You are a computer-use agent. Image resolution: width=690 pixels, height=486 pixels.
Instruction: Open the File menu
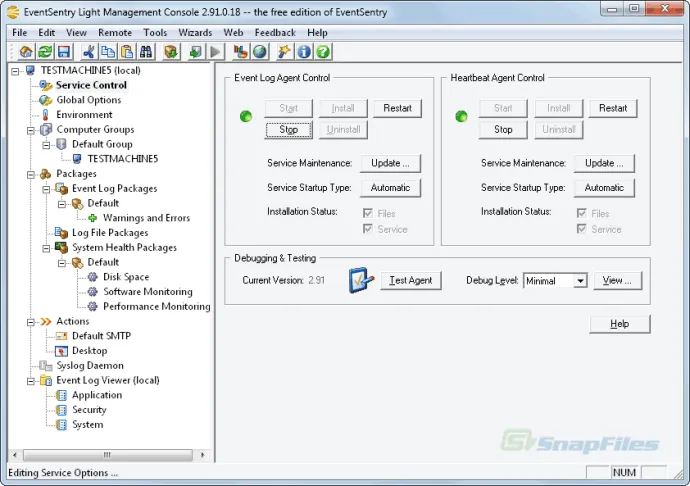click(19, 33)
